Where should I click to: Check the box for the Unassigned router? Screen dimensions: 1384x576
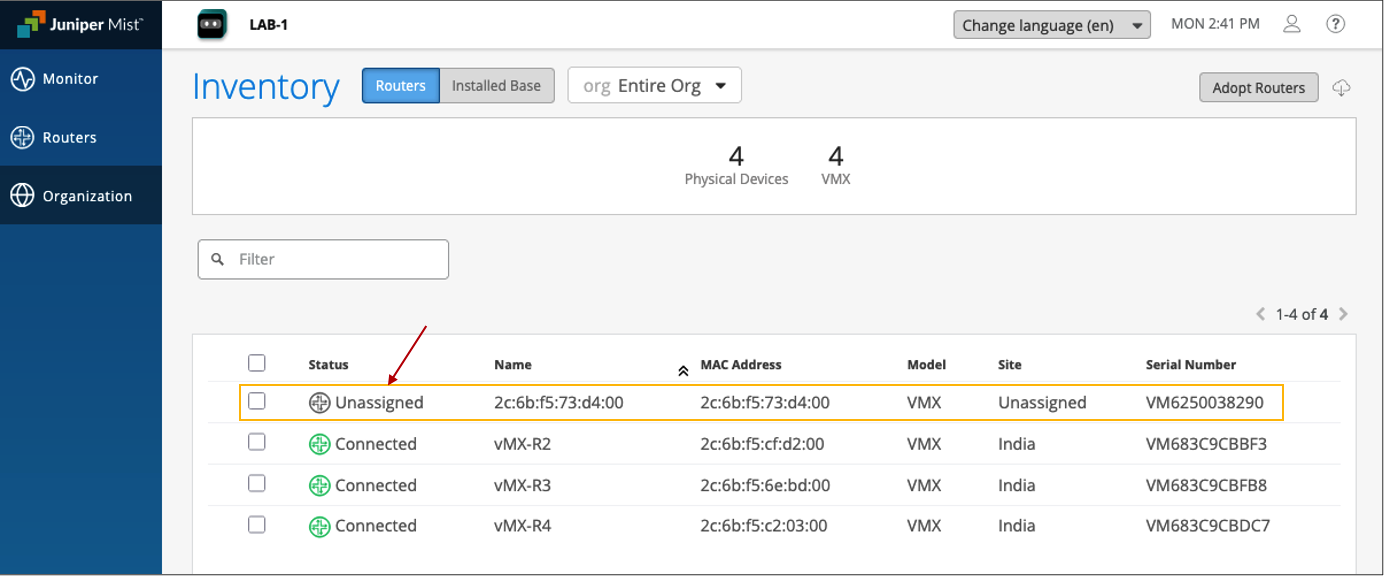(x=257, y=402)
